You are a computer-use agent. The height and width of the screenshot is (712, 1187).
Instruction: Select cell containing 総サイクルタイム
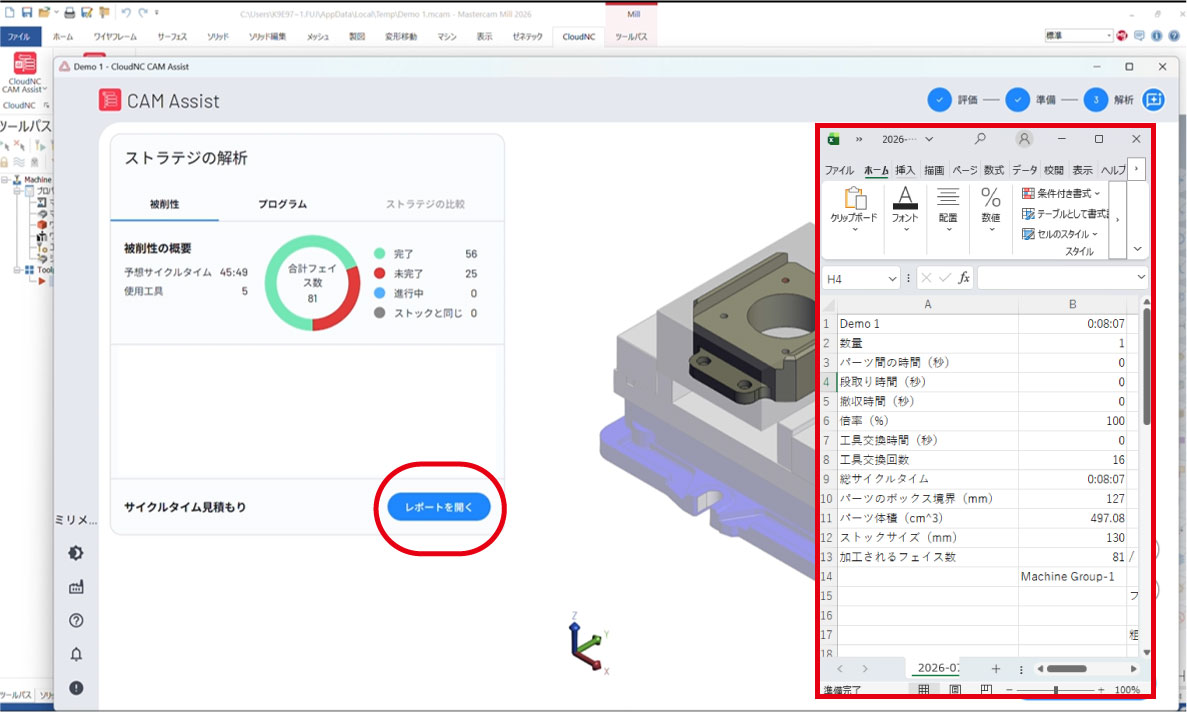click(927, 479)
